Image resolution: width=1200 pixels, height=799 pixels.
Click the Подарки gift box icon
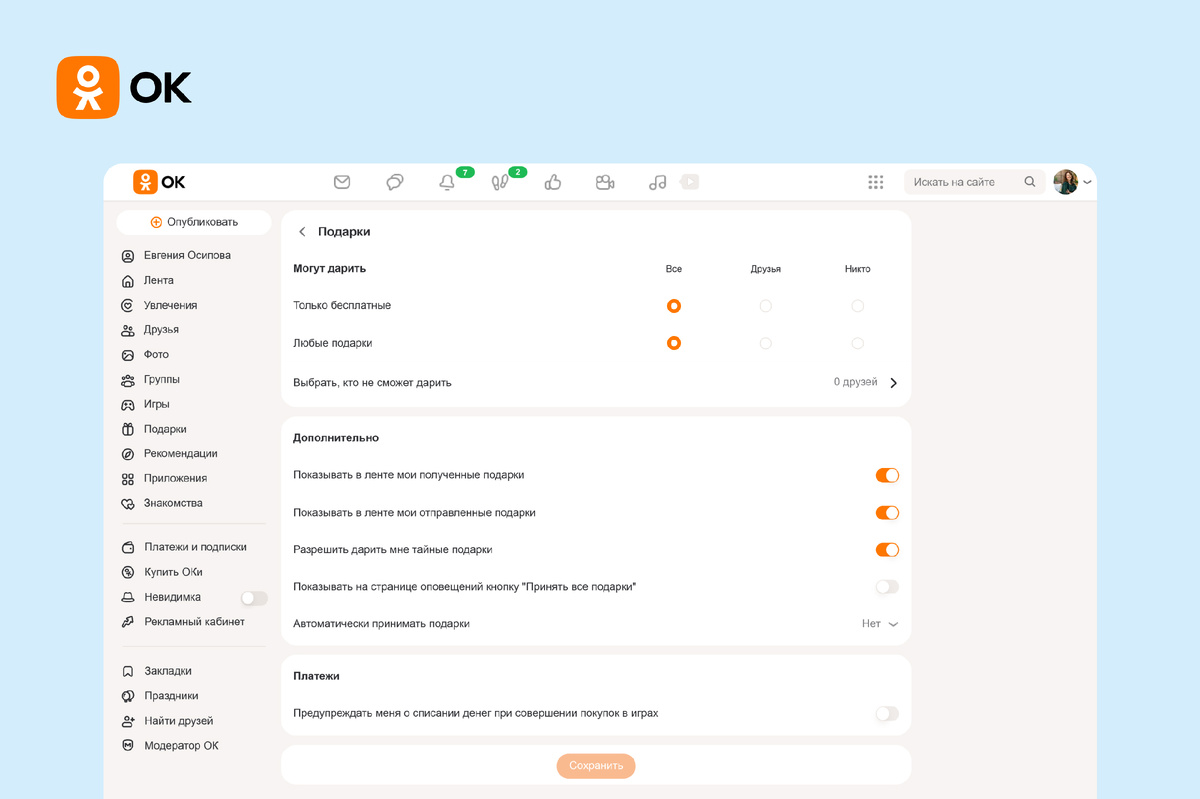pyautogui.click(x=127, y=429)
